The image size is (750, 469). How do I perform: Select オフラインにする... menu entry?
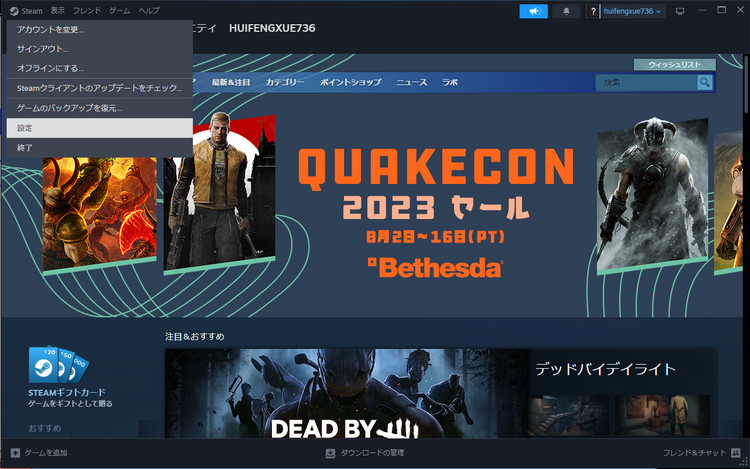pos(99,68)
